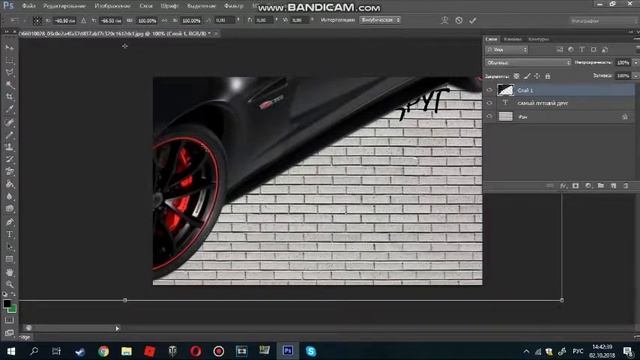640x360 pixels.
Task: Select the Hand tool
Action: pos(9,272)
